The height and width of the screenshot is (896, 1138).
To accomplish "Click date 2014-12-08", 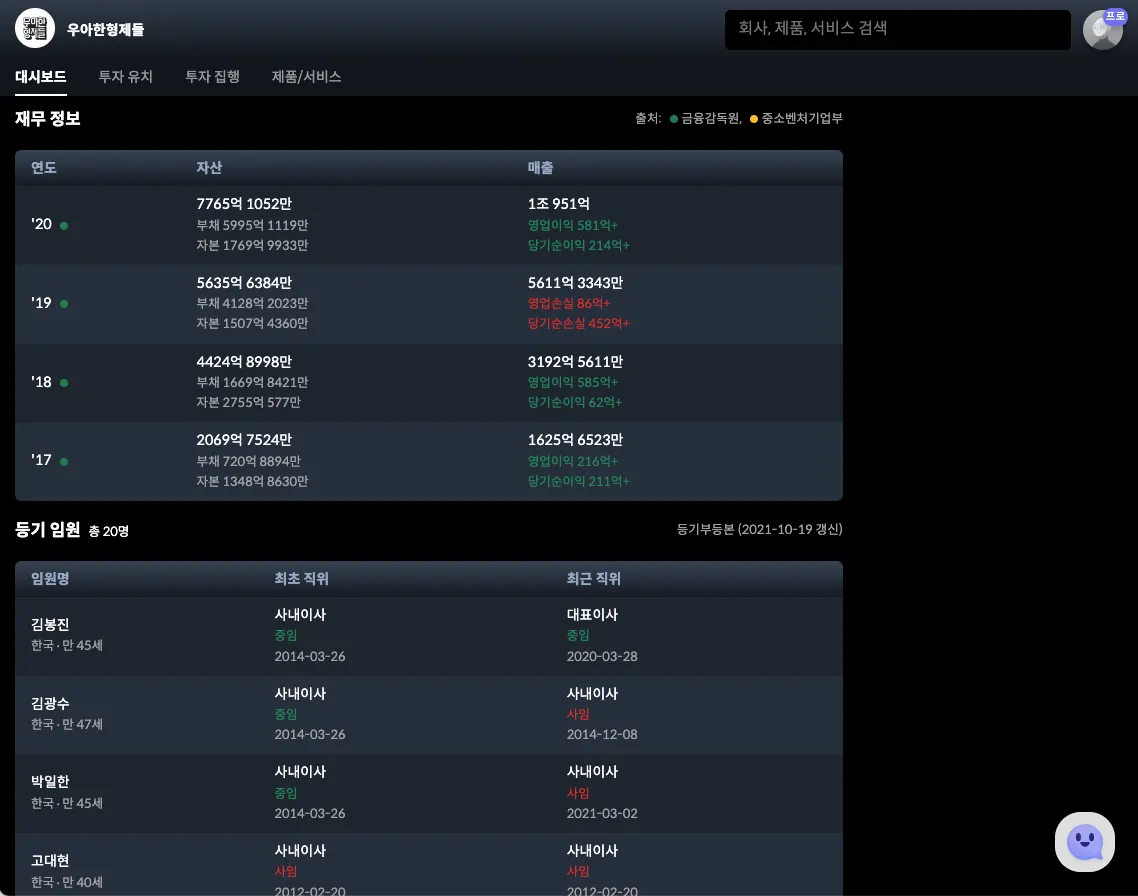I will [x=602, y=734].
